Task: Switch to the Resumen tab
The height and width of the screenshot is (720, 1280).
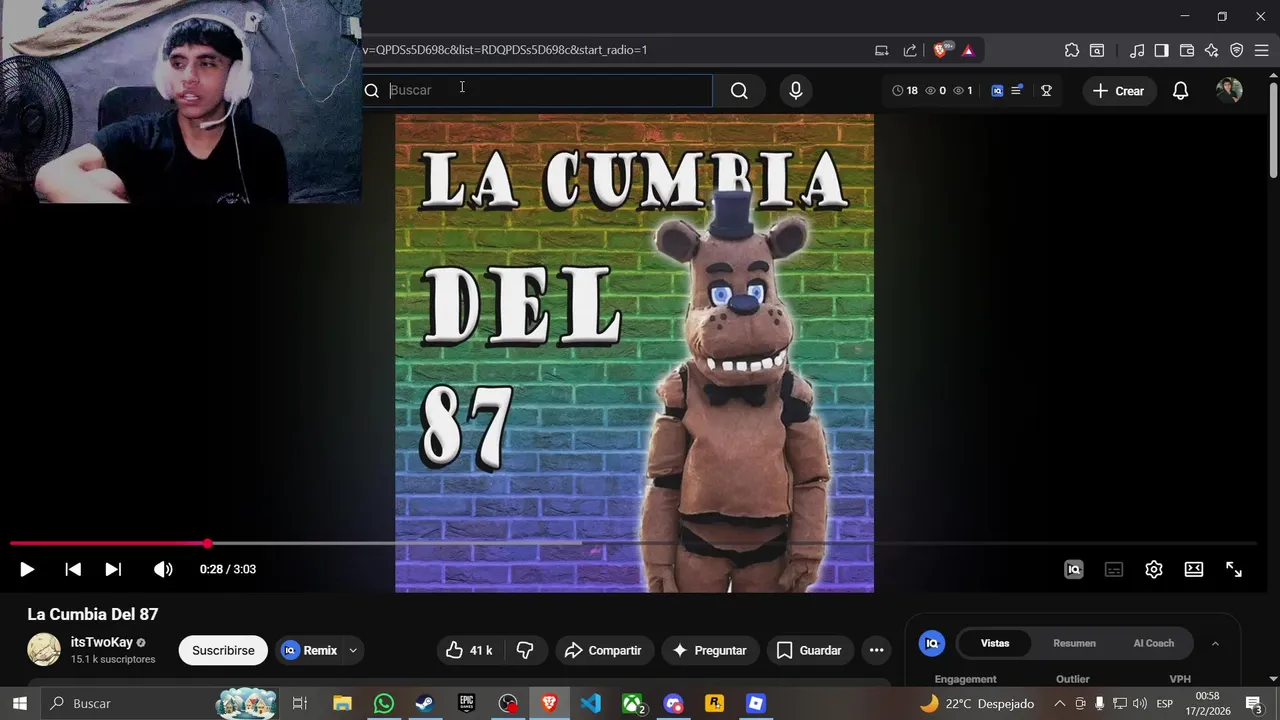Action: click(1075, 643)
